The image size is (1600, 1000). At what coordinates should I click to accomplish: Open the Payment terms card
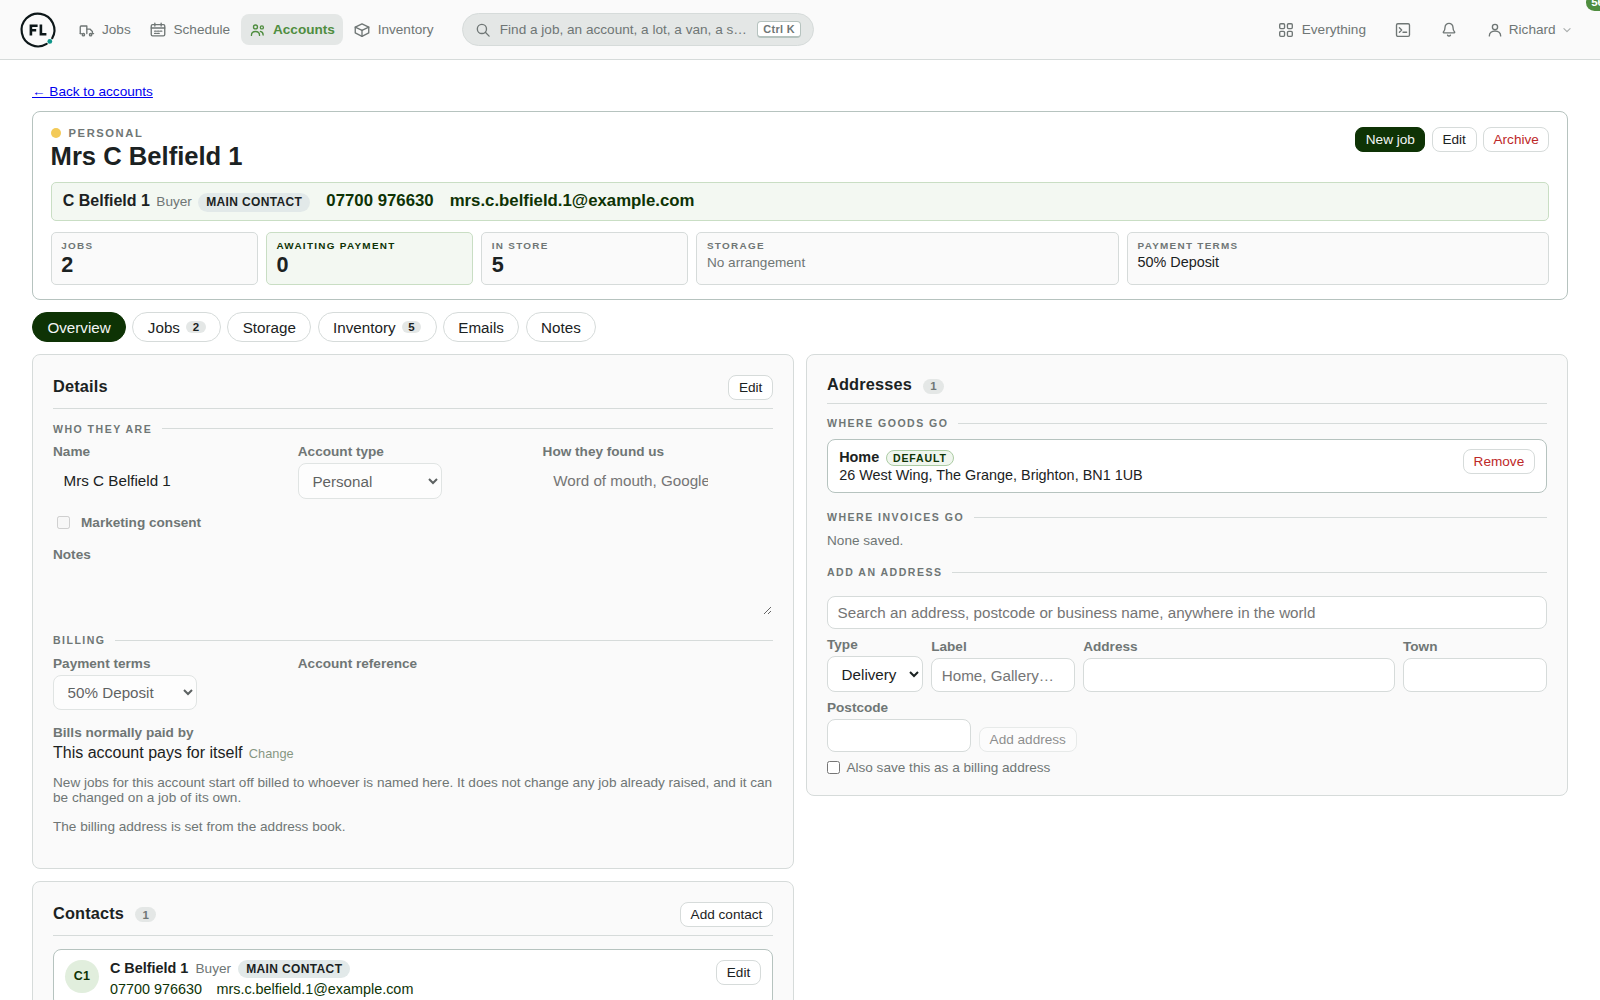point(1338,258)
